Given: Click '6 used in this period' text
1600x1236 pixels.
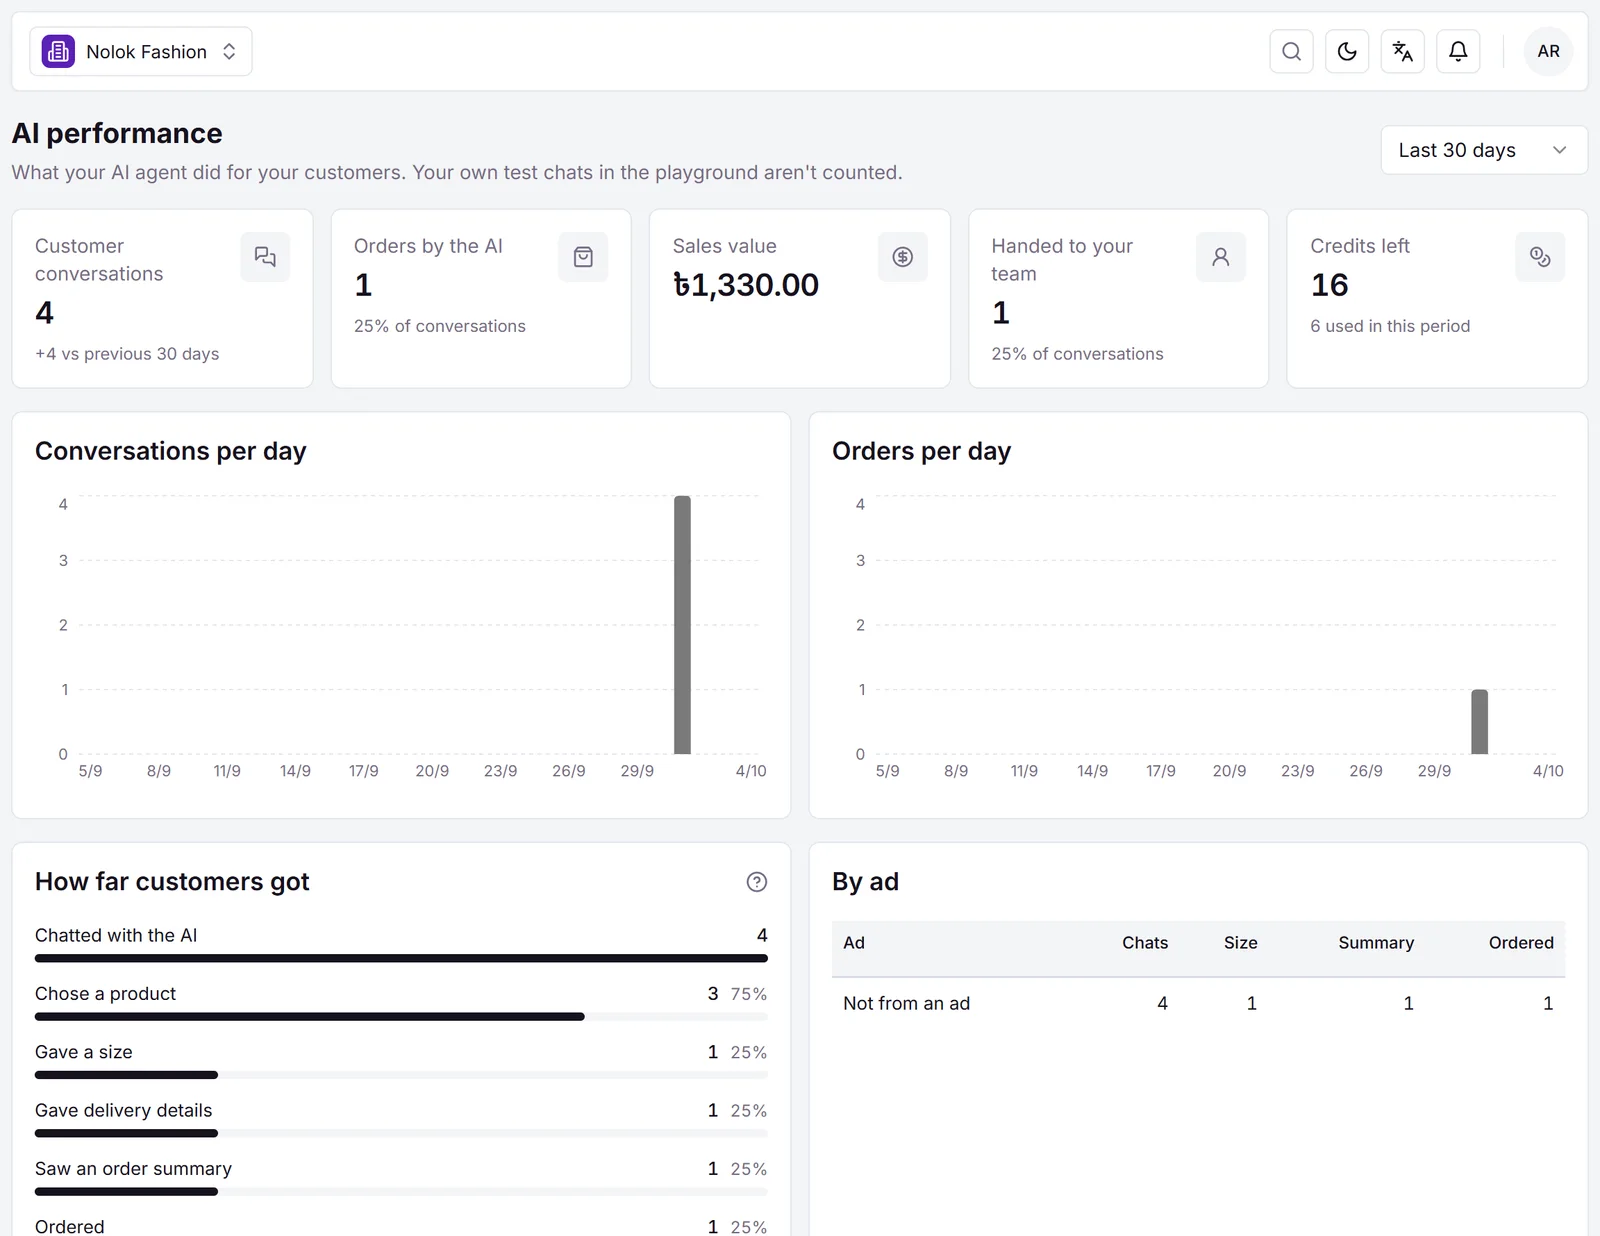Looking at the screenshot, I should pyautogui.click(x=1390, y=326).
